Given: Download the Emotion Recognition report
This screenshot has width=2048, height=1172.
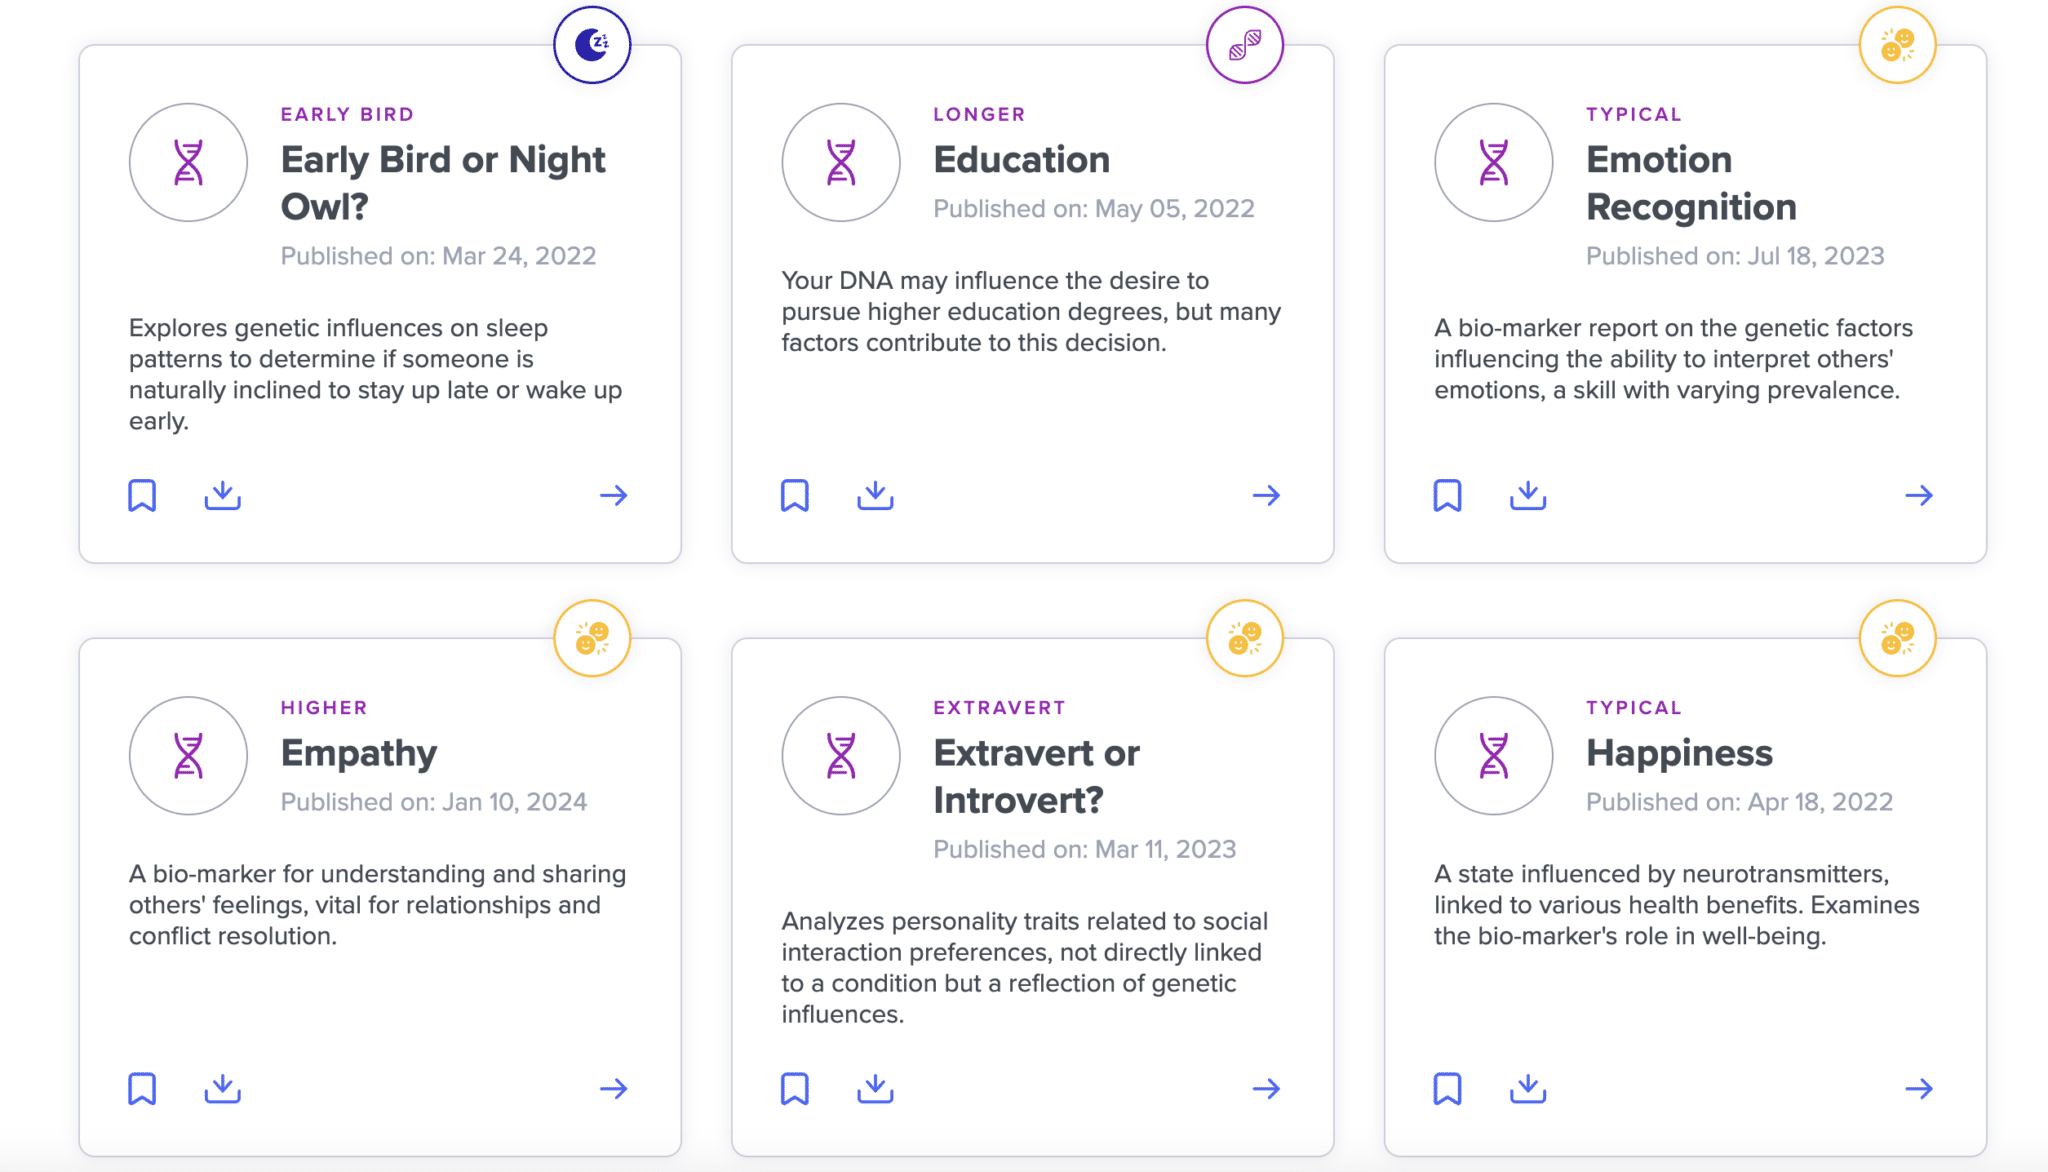Looking at the screenshot, I should click(x=1527, y=495).
